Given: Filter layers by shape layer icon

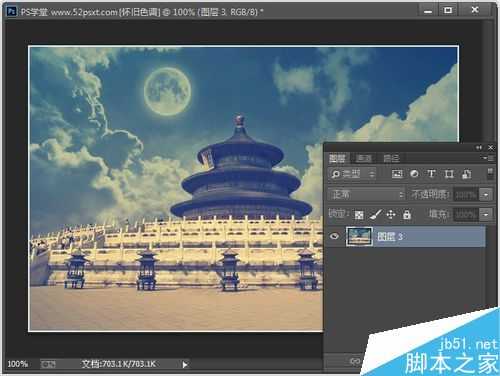Looking at the screenshot, I should coord(449,174).
